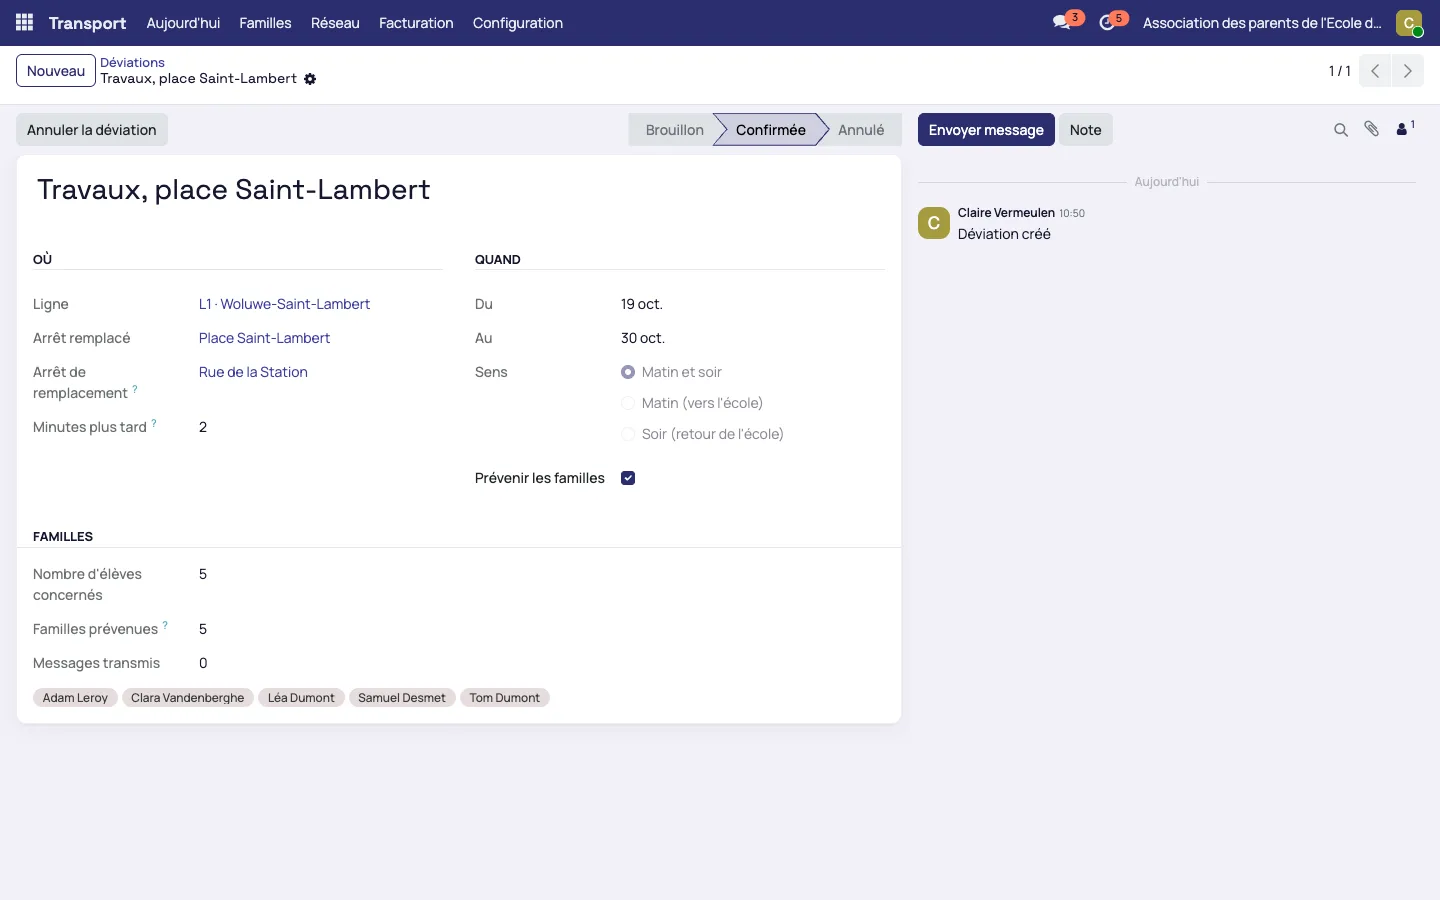The height and width of the screenshot is (900, 1440).
Task: Show help for Arrêt de remplacement
Action: point(135,389)
